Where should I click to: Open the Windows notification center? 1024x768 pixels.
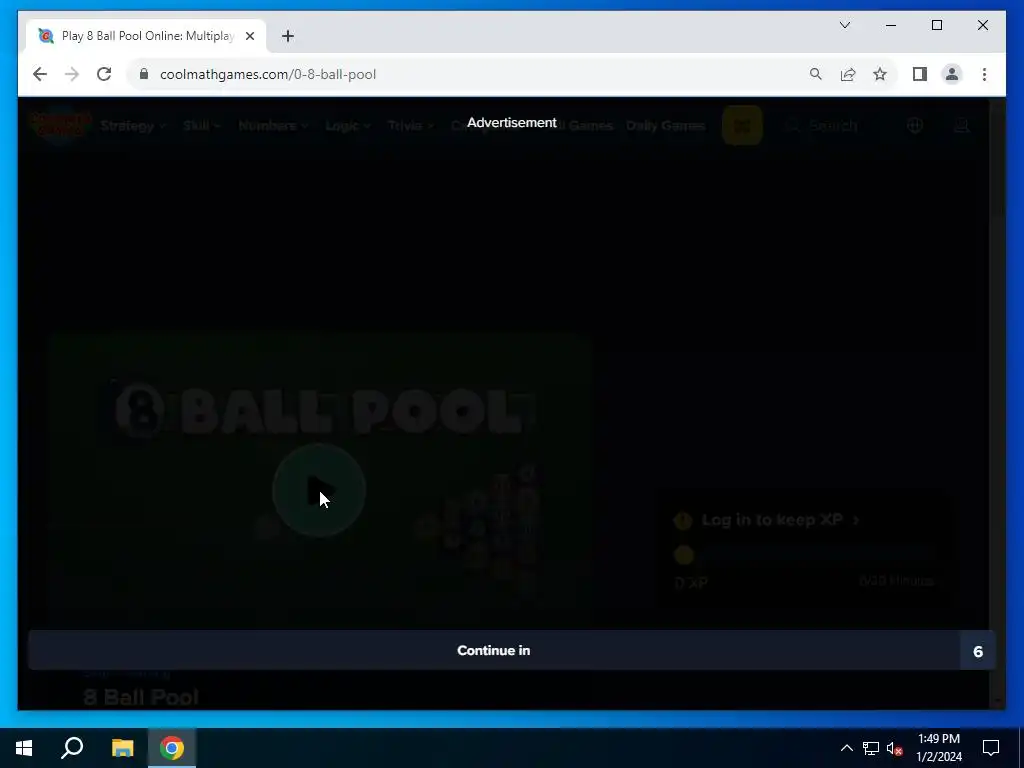click(991, 748)
